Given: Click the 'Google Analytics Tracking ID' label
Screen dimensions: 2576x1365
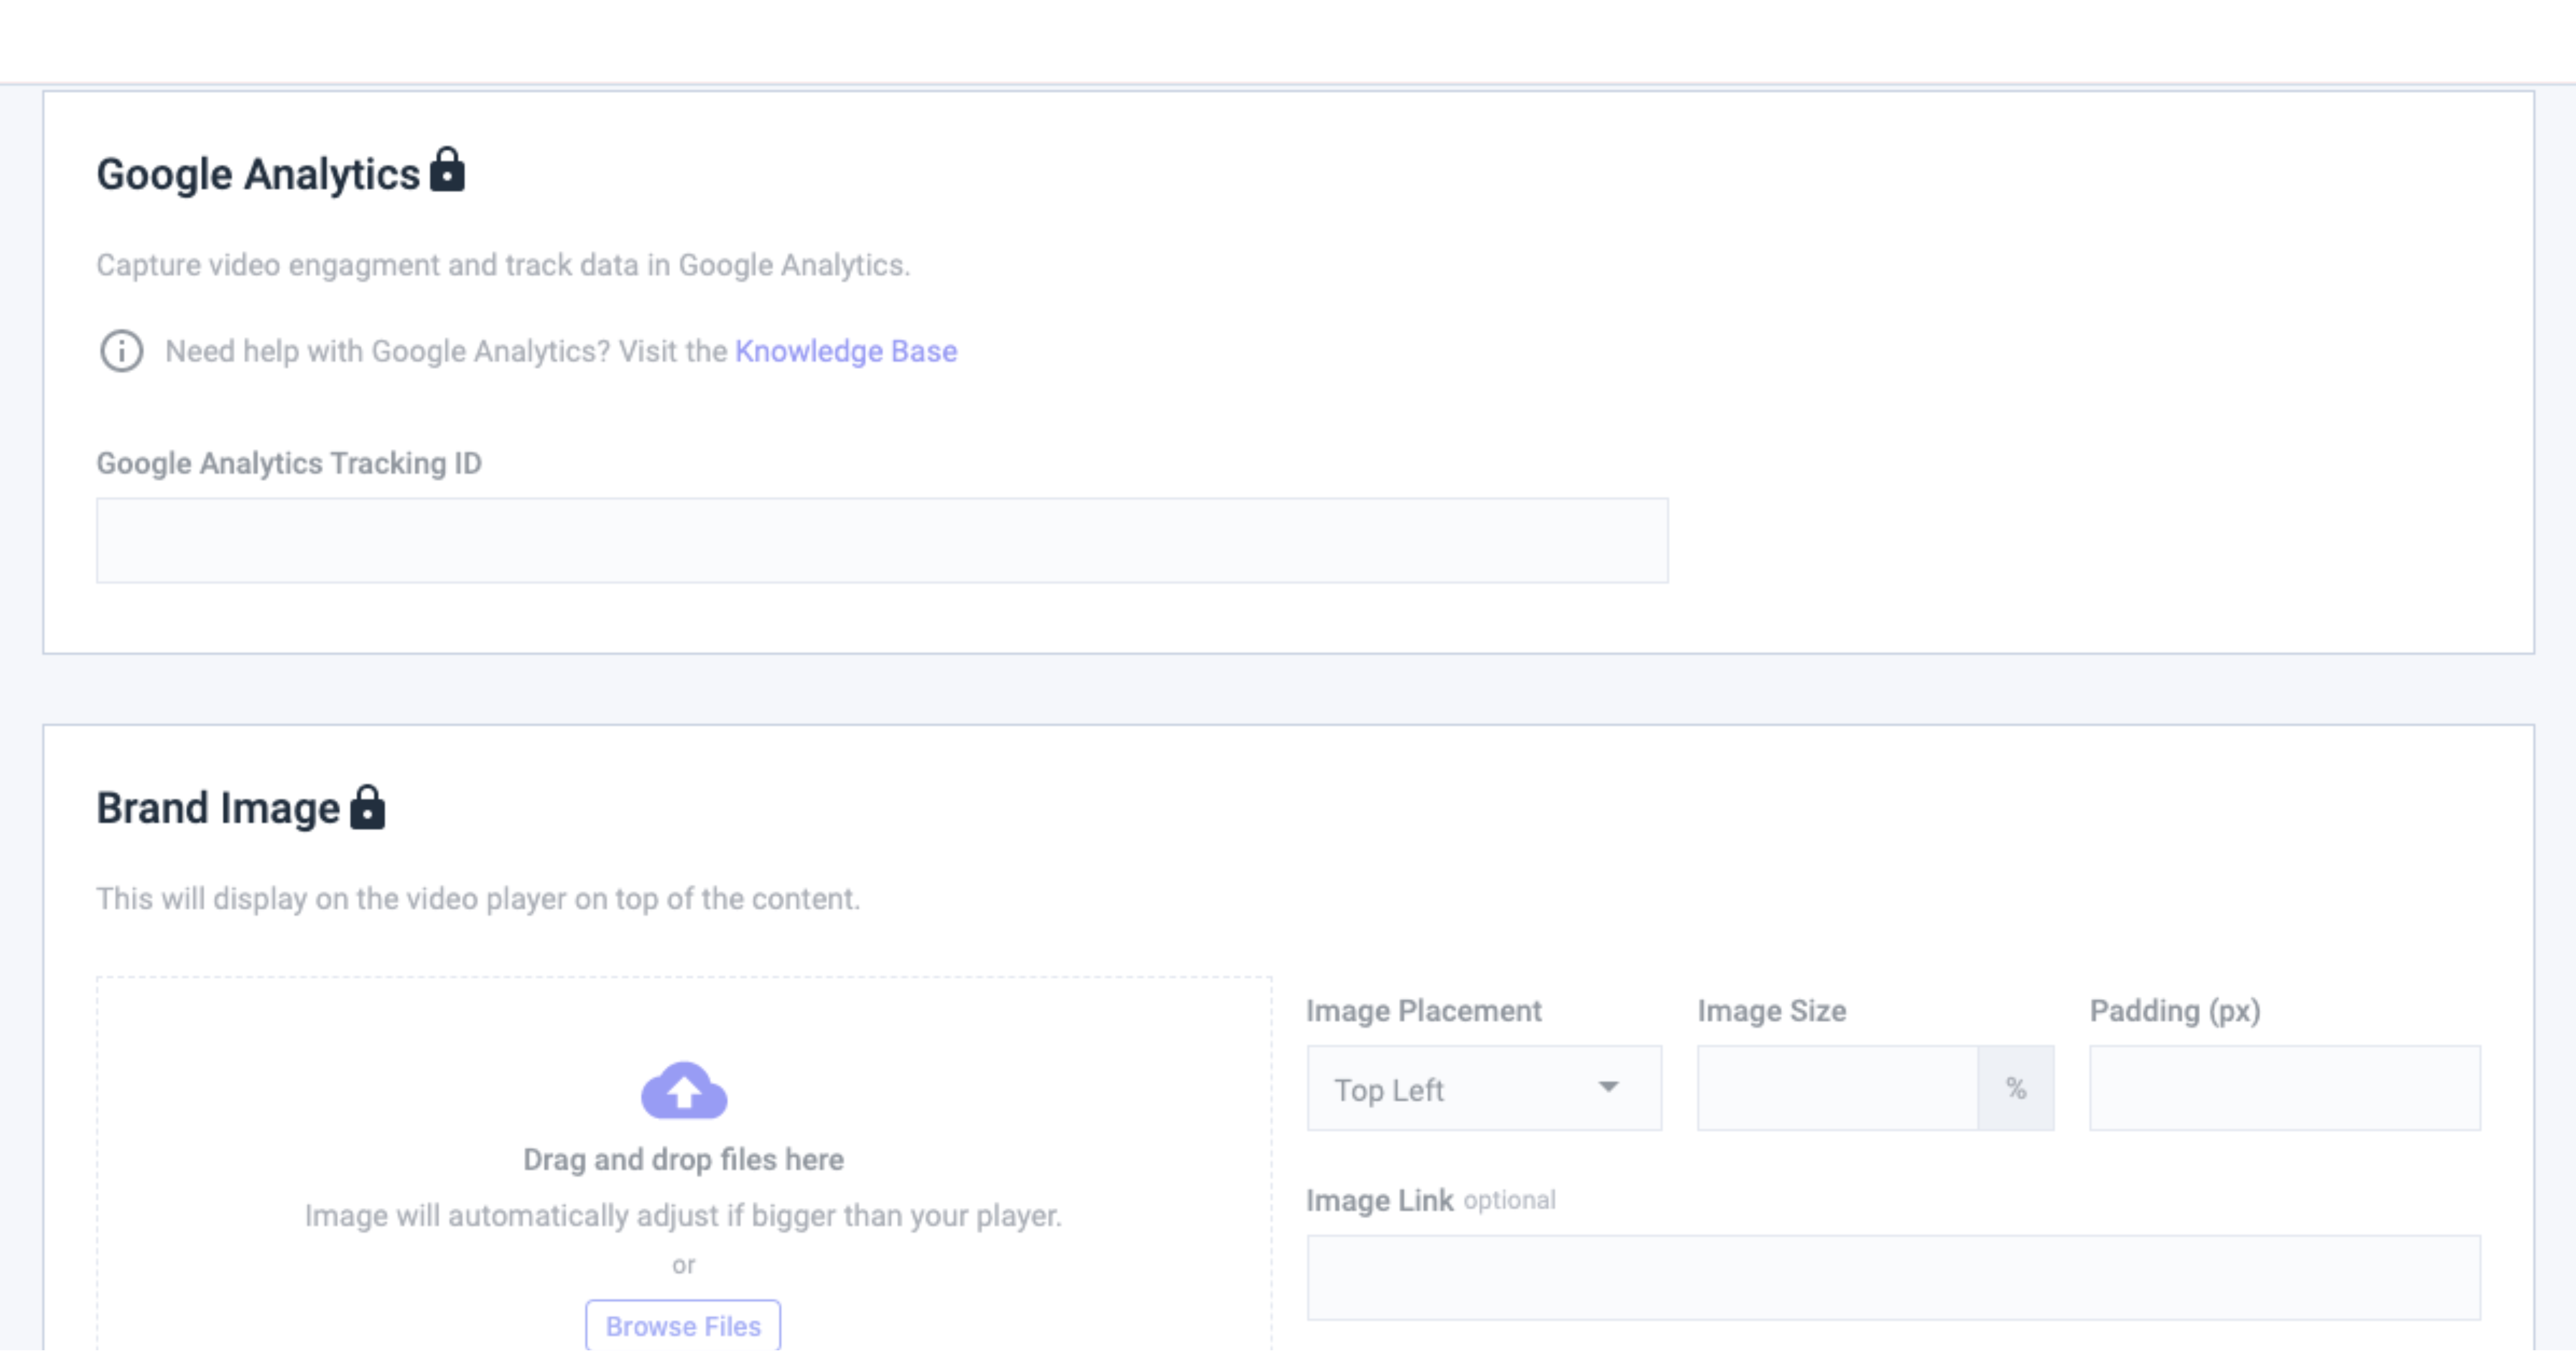Looking at the screenshot, I should coord(289,463).
